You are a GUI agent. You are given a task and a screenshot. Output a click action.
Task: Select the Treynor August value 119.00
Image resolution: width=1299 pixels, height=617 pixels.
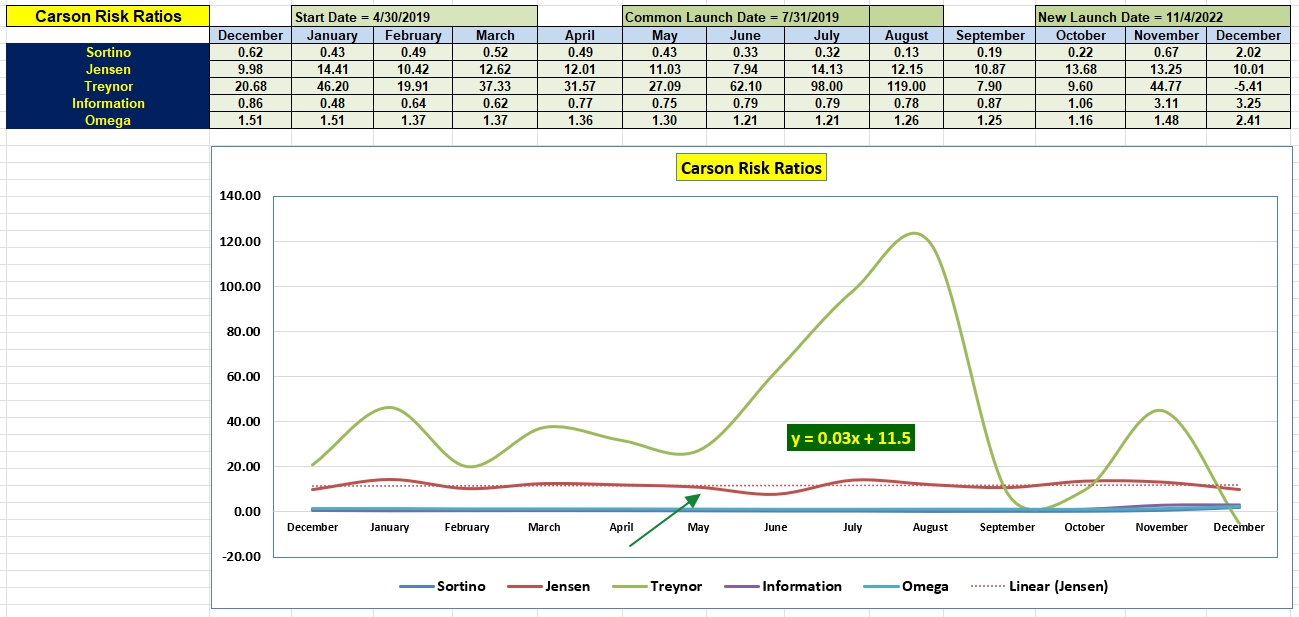[x=906, y=86]
